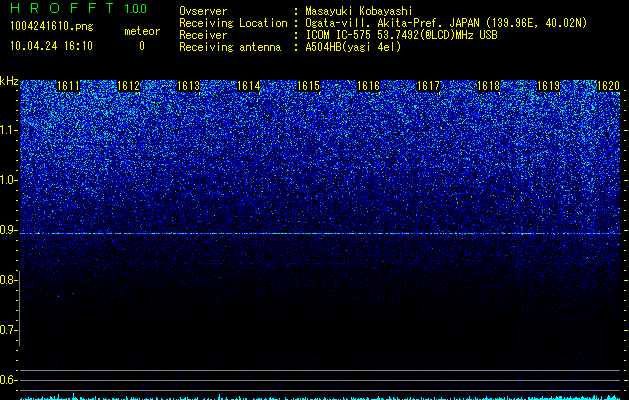Click the meteor count value 0
629x400 pixels.
(x=142, y=46)
